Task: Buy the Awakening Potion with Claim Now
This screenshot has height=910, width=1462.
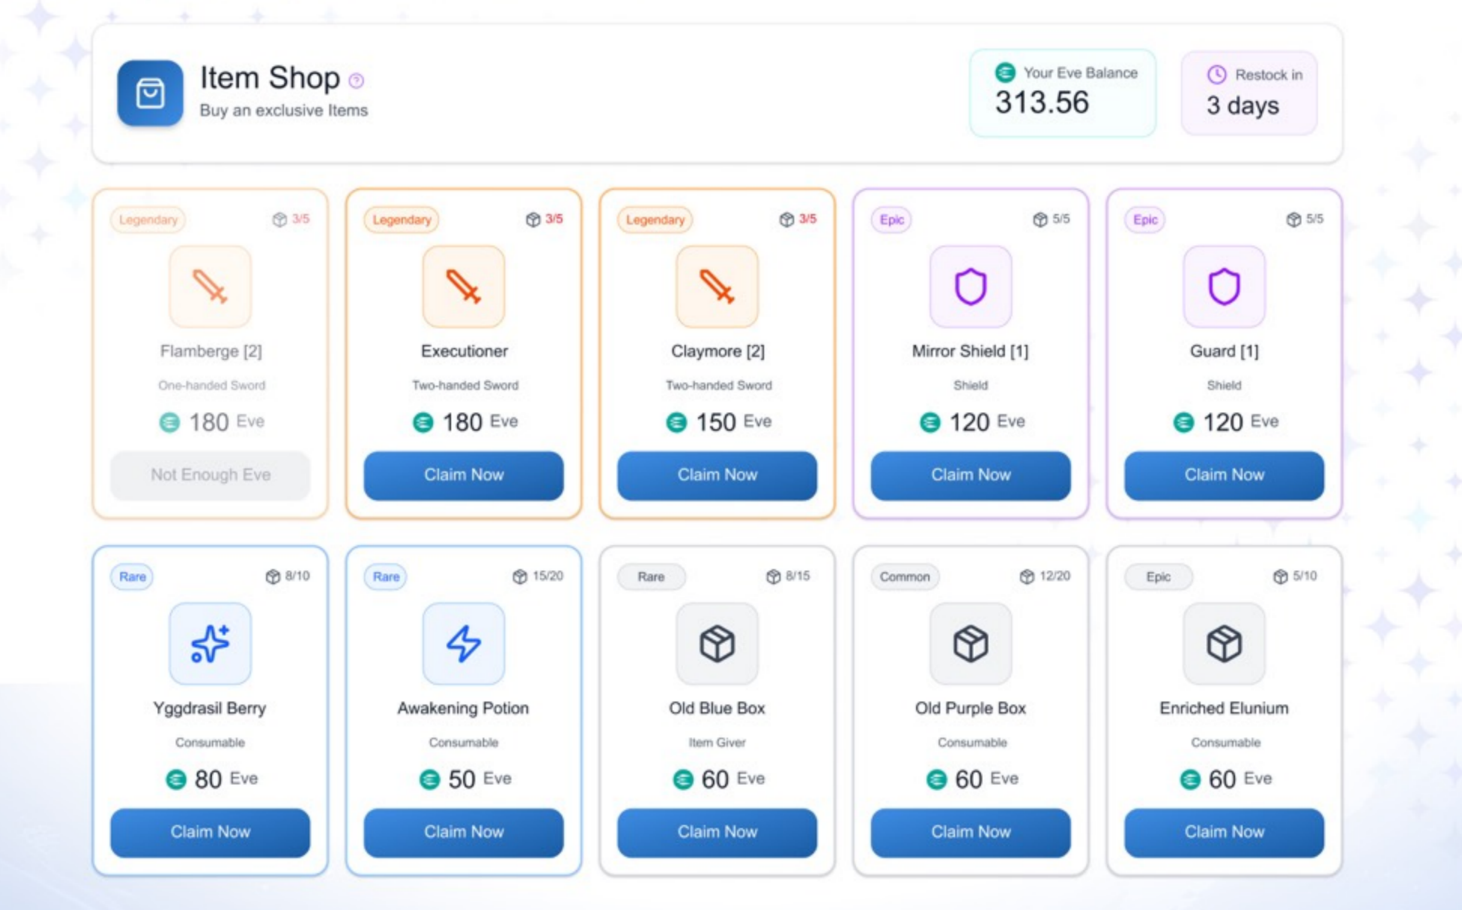Action: [x=463, y=832]
